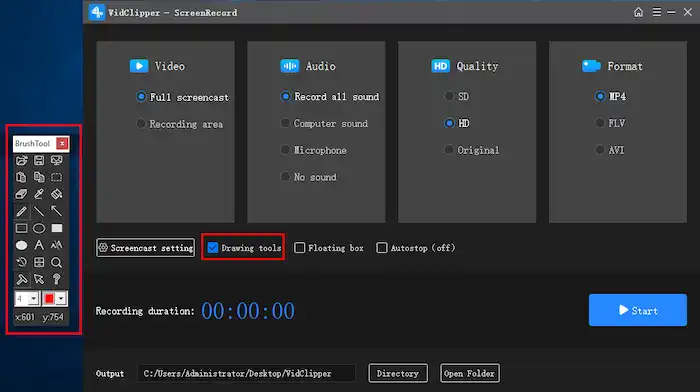
Task: Click the 00:00:00 recording duration timer
Action: 248,311
